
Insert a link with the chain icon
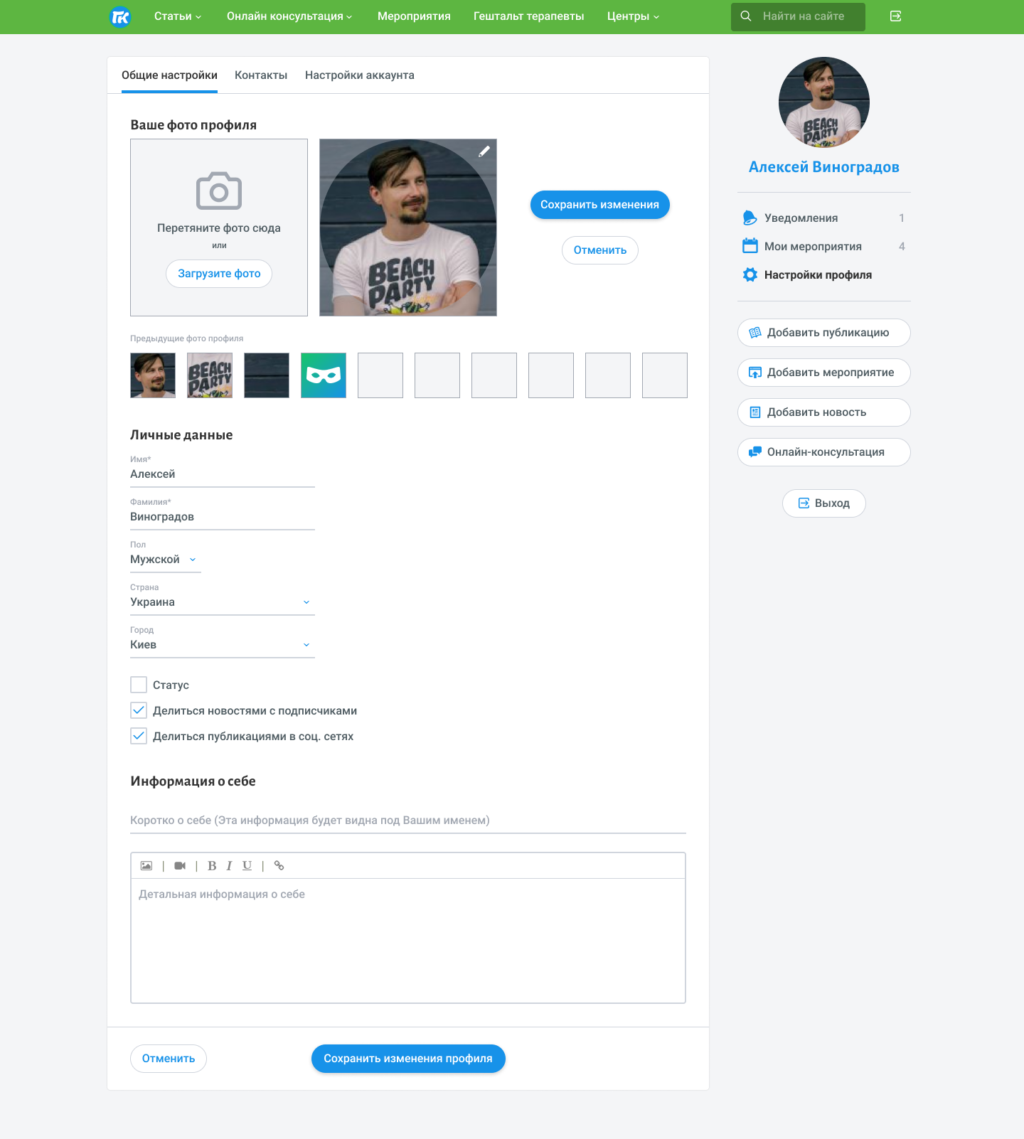(x=279, y=866)
